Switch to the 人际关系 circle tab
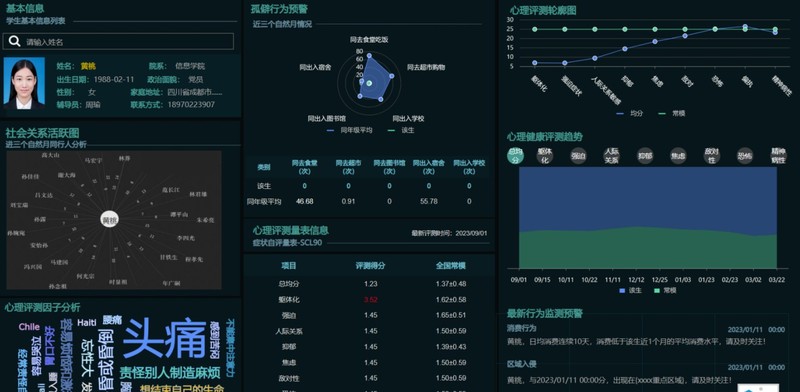 (612, 156)
